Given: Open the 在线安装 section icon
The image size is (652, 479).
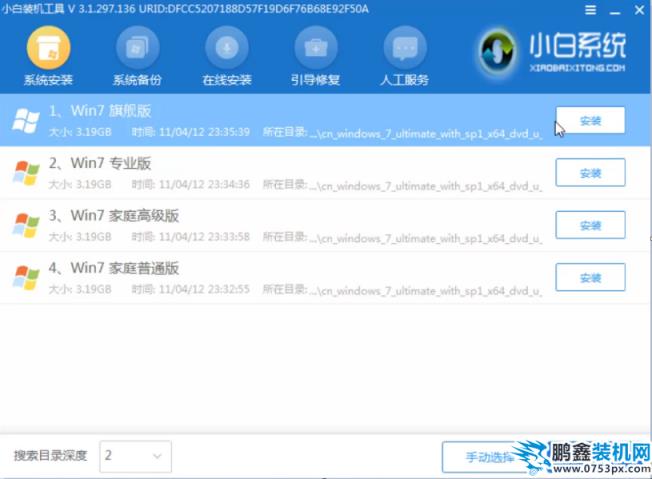Looking at the screenshot, I should (227, 47).
